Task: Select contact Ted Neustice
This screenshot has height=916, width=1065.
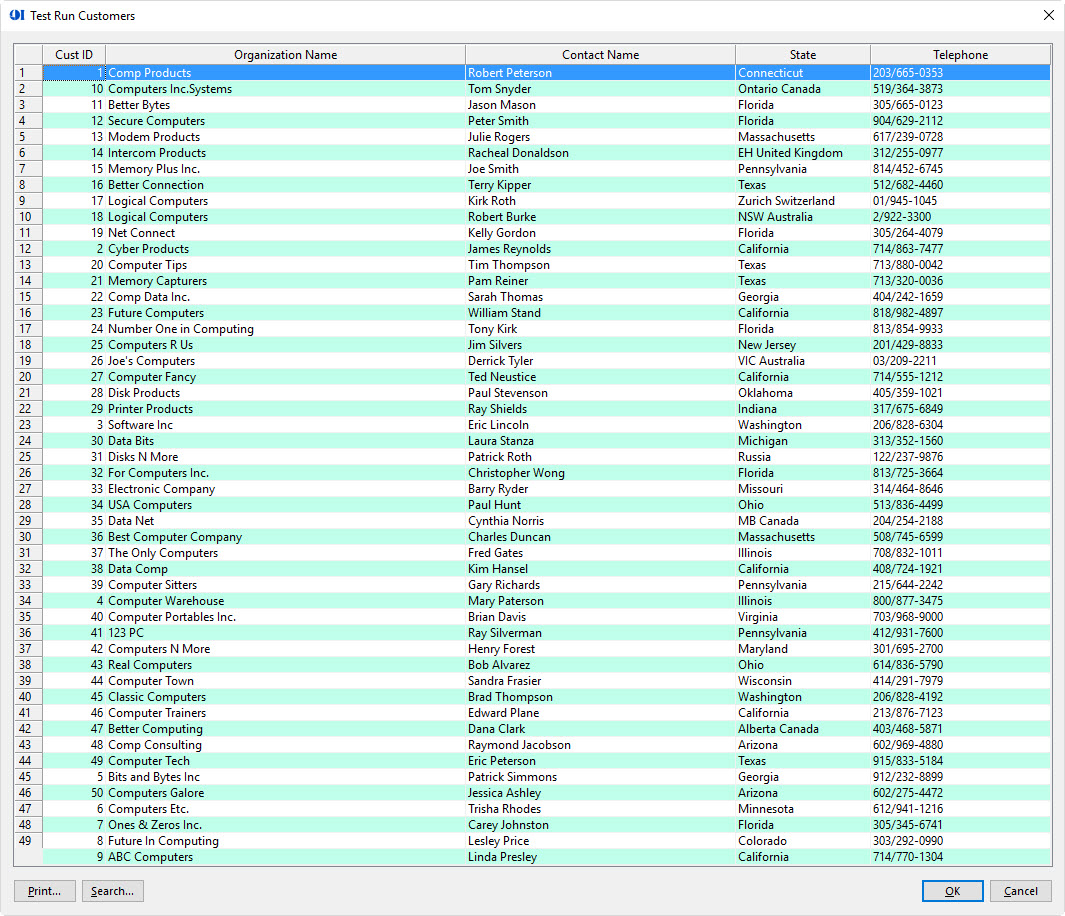Action: pos(600,377)
